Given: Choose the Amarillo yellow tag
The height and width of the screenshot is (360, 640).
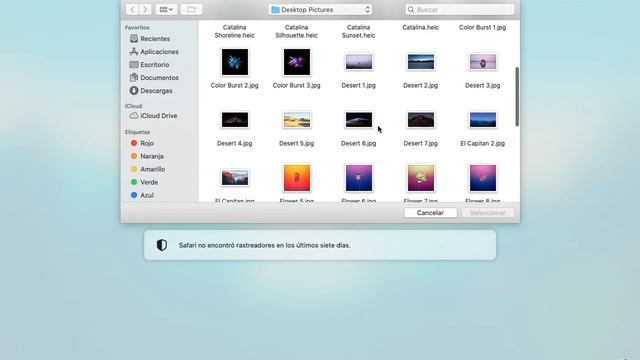Looking at the screenshot, I should coord(148,169).
